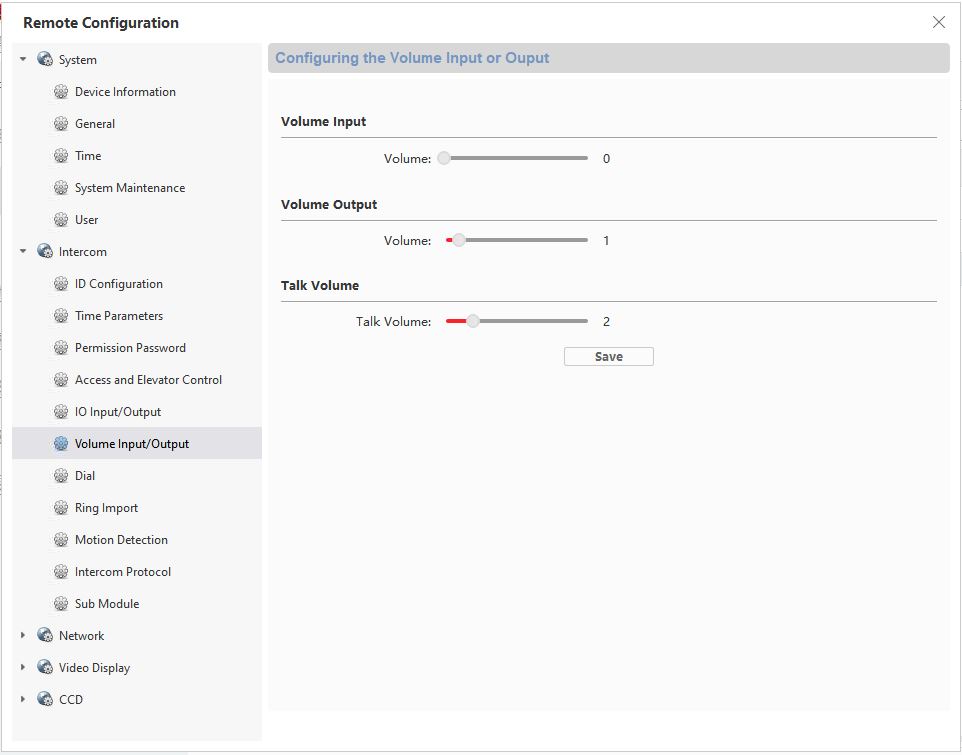962x755 pixels.
Task: Collapse the System tree section
Action: [23, 60]
